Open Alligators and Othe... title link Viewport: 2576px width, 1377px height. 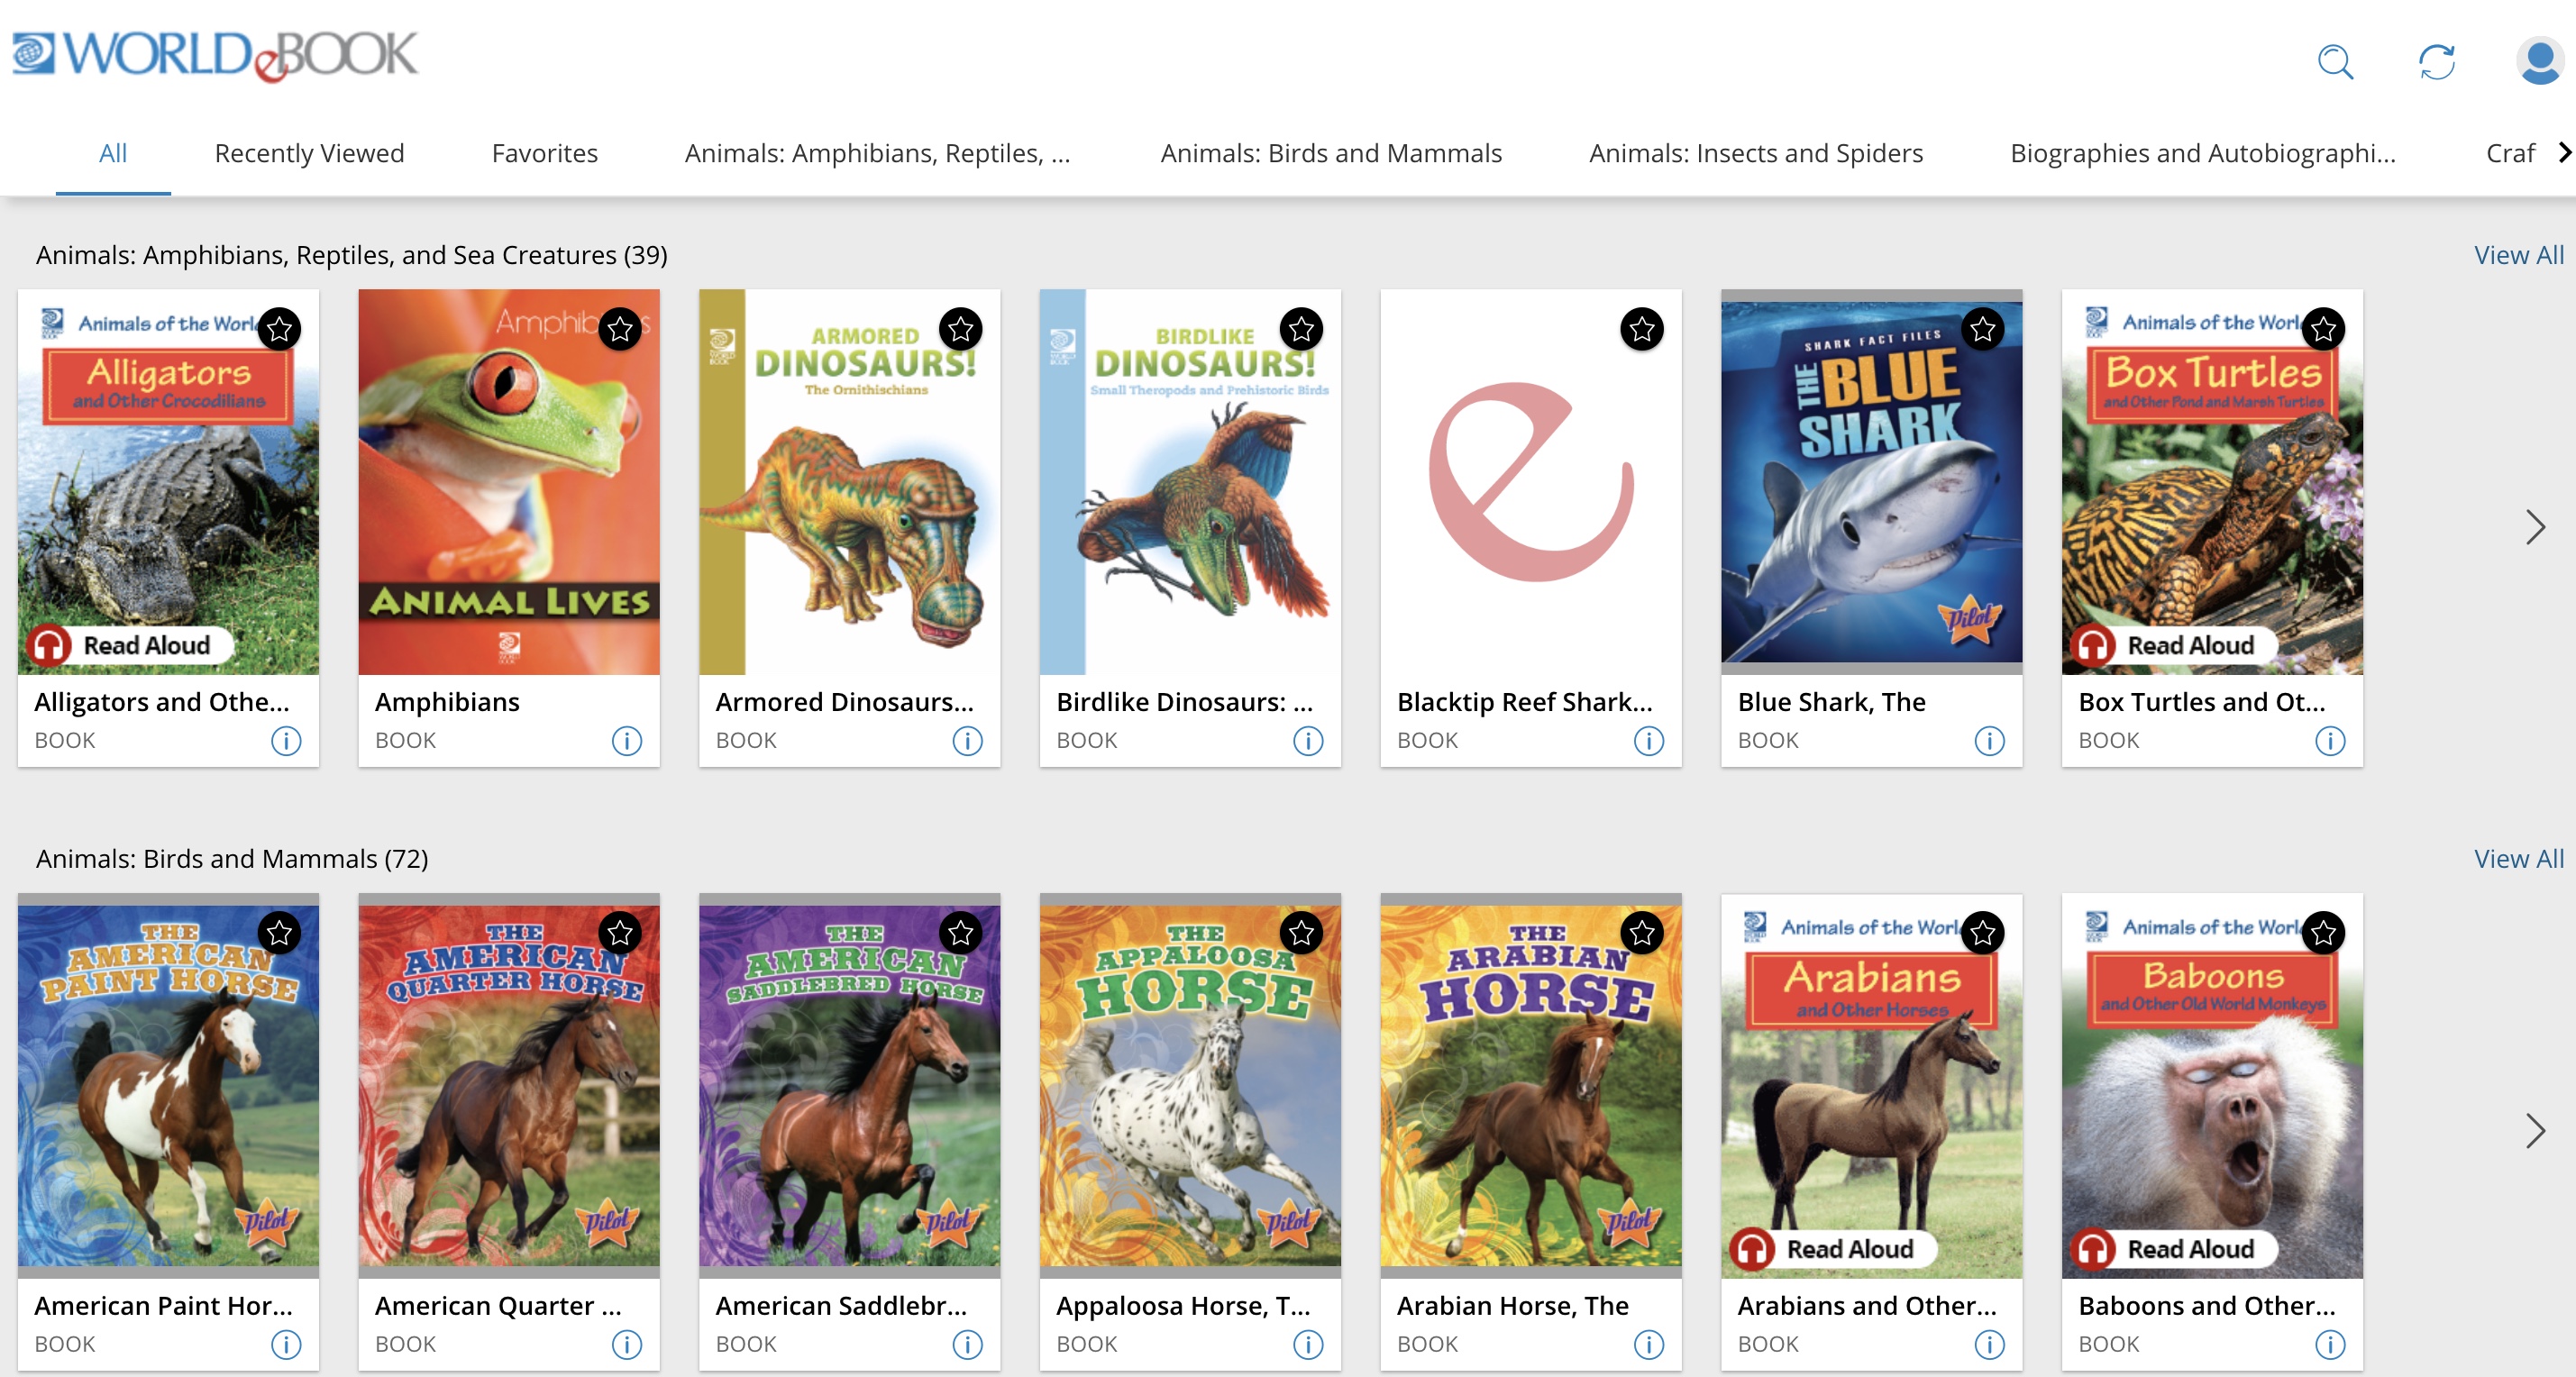point(162,702)
